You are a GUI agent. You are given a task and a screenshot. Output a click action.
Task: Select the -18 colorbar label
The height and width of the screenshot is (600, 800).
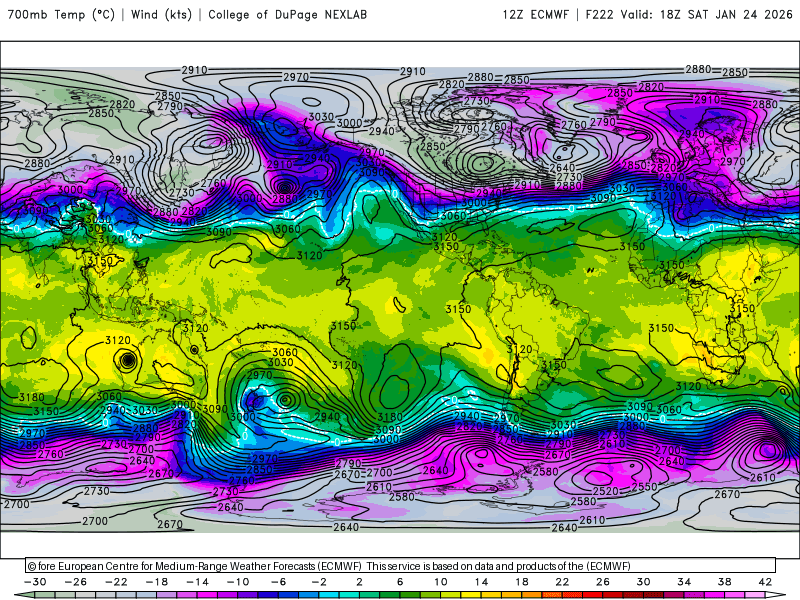[x=157, y=582]
